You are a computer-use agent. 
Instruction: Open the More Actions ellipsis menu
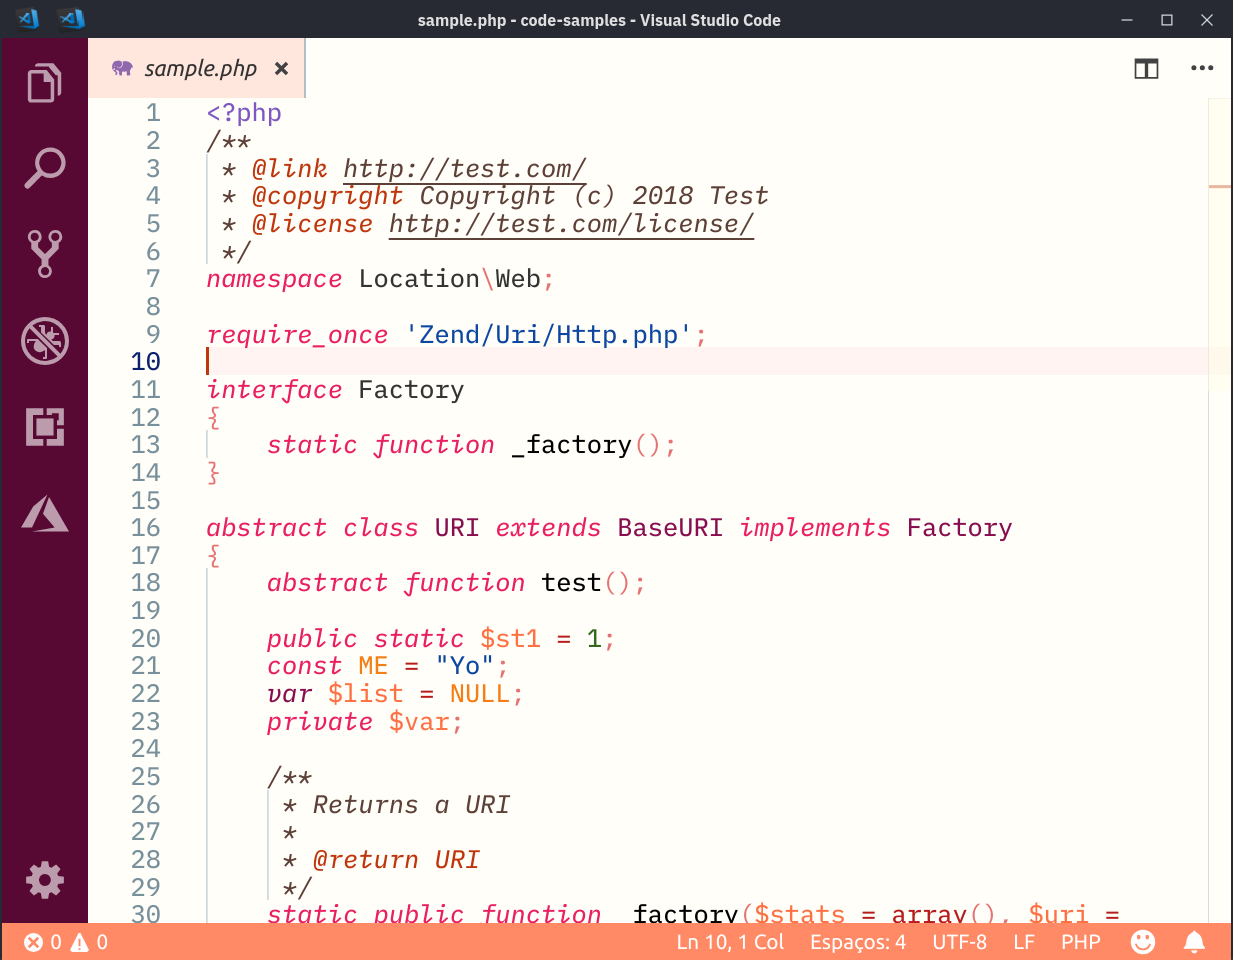(x=1202, y=68)
